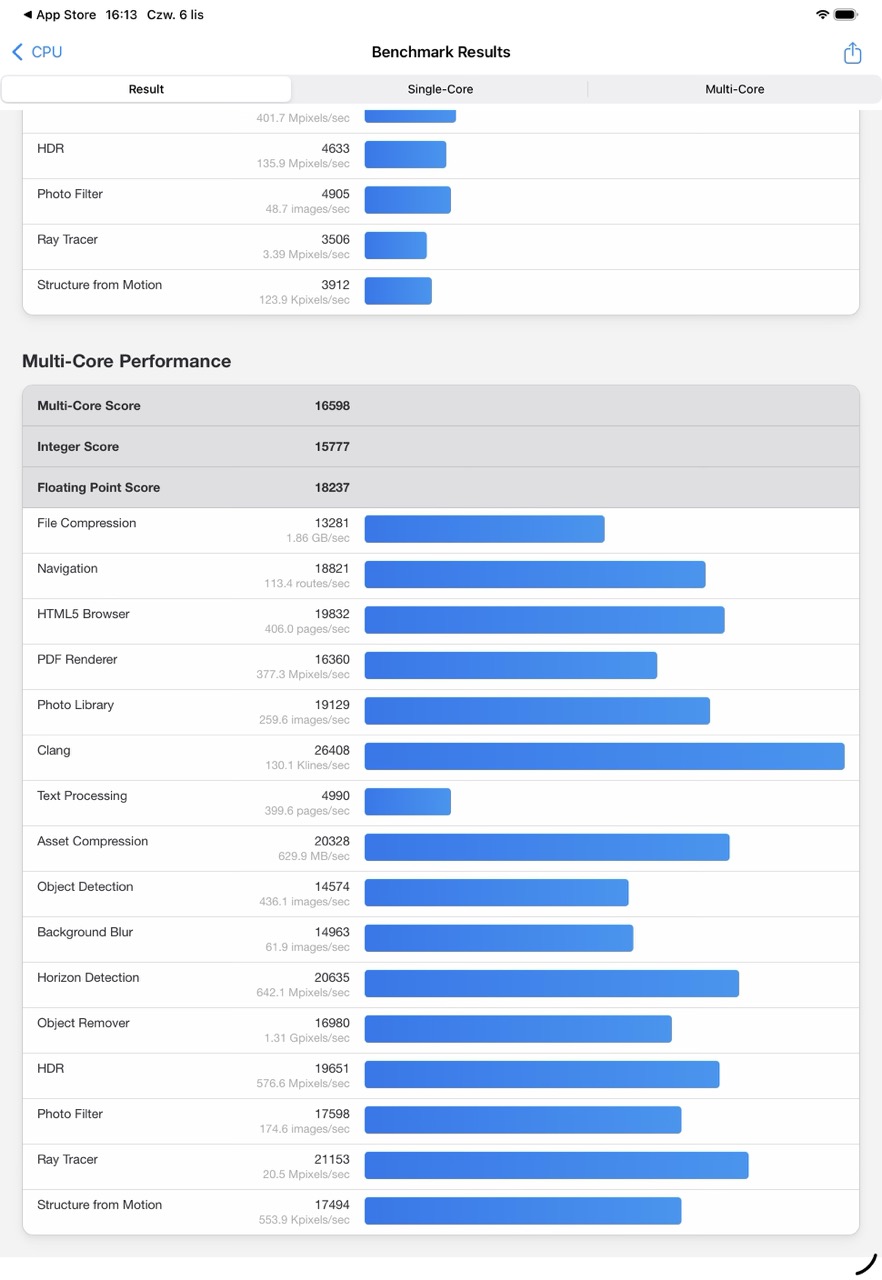Tap the Ray Tracer multi-core bar

(x=556, y=1166)
